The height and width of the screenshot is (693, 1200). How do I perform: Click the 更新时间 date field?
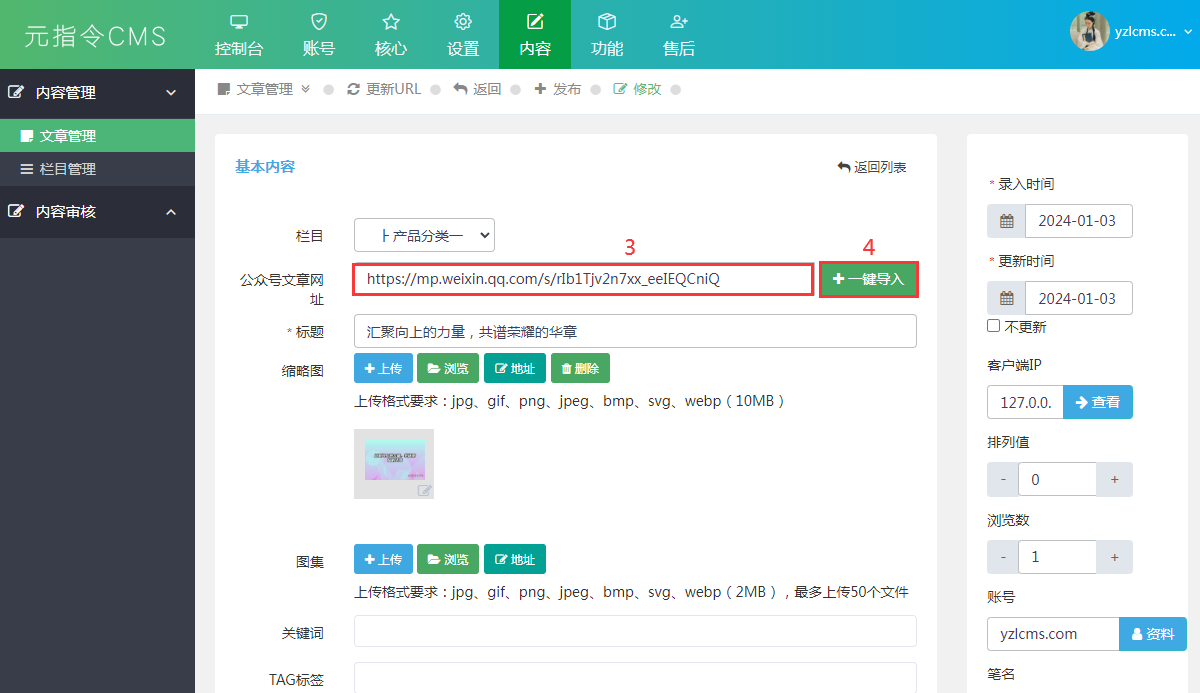(1079, 298)
